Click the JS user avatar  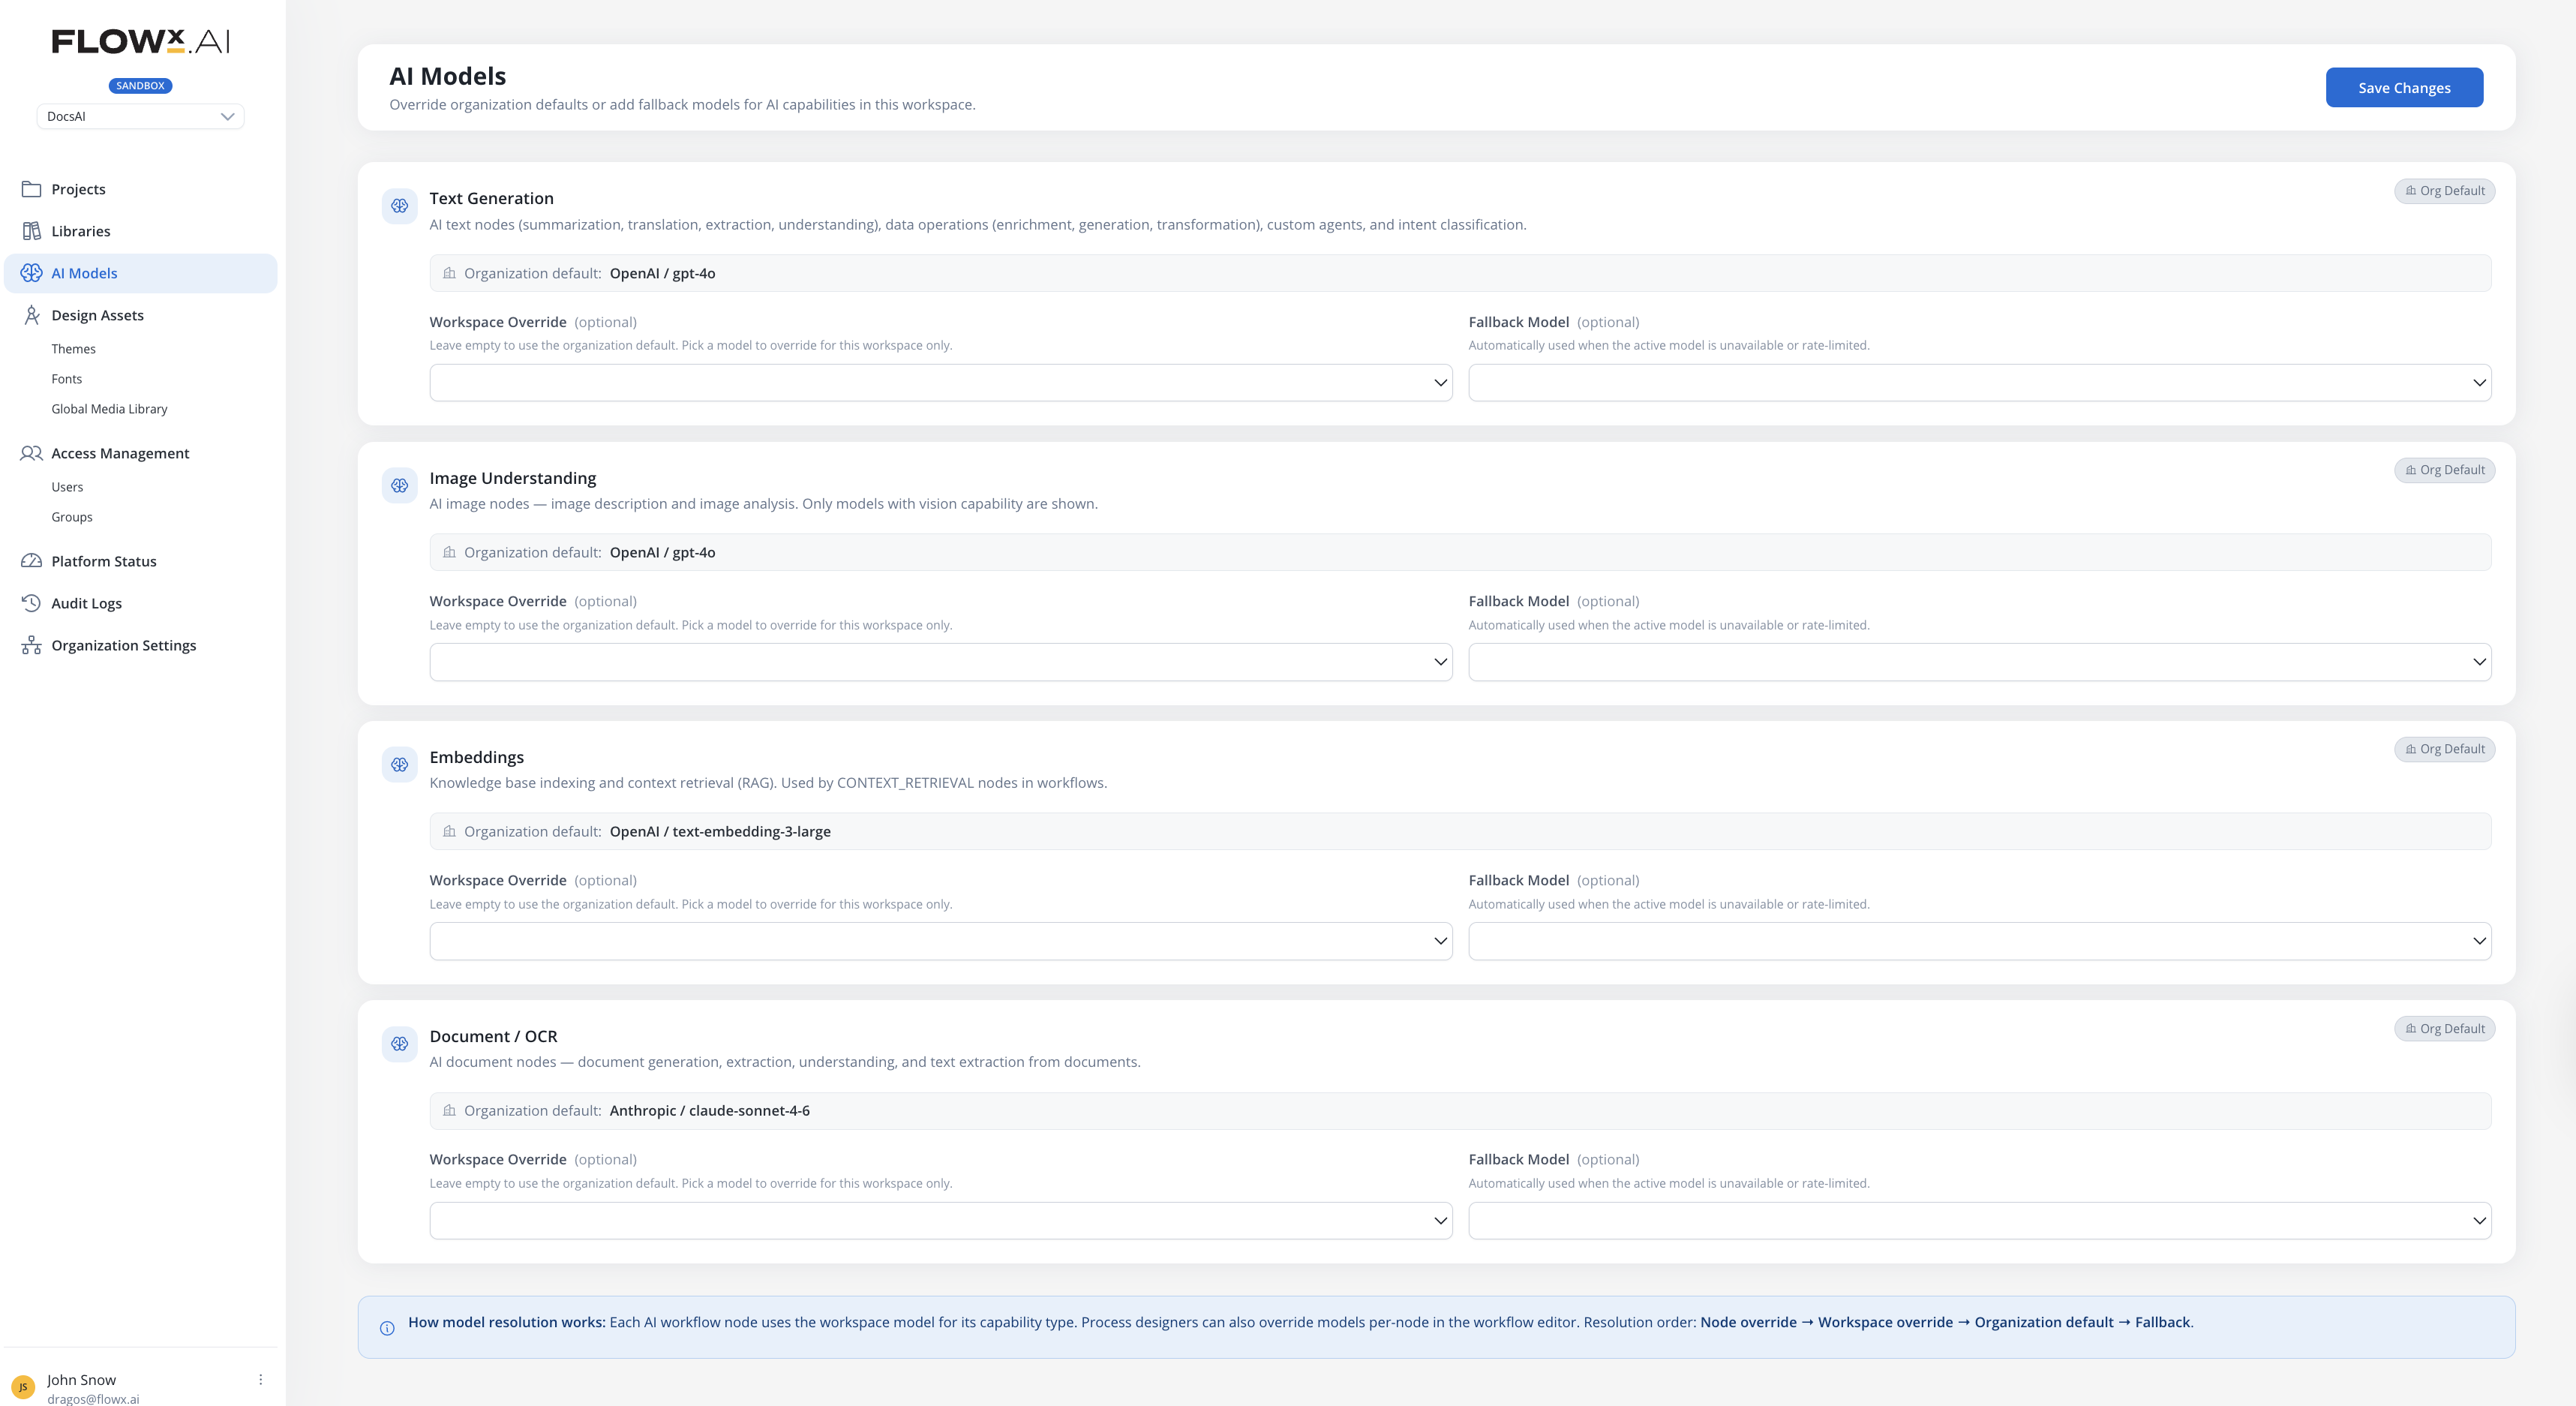pos(23,1387)
